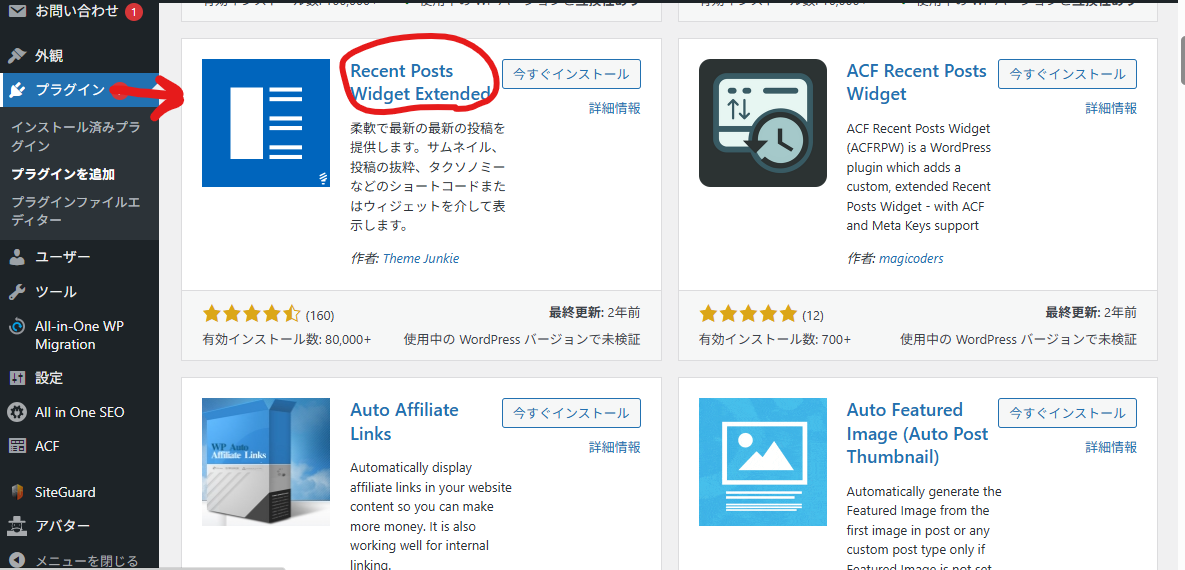Click the ACF menu icon

[17, 446]
